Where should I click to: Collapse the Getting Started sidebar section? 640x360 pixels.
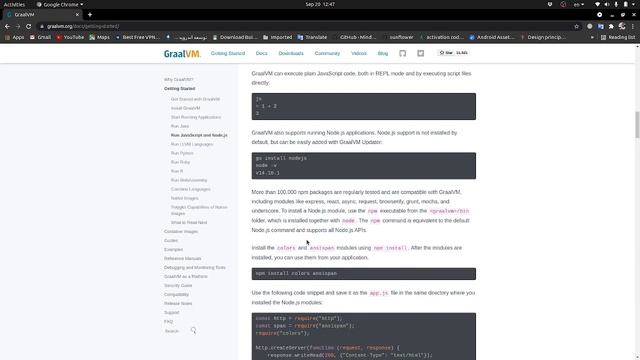[x=180, y=89]
